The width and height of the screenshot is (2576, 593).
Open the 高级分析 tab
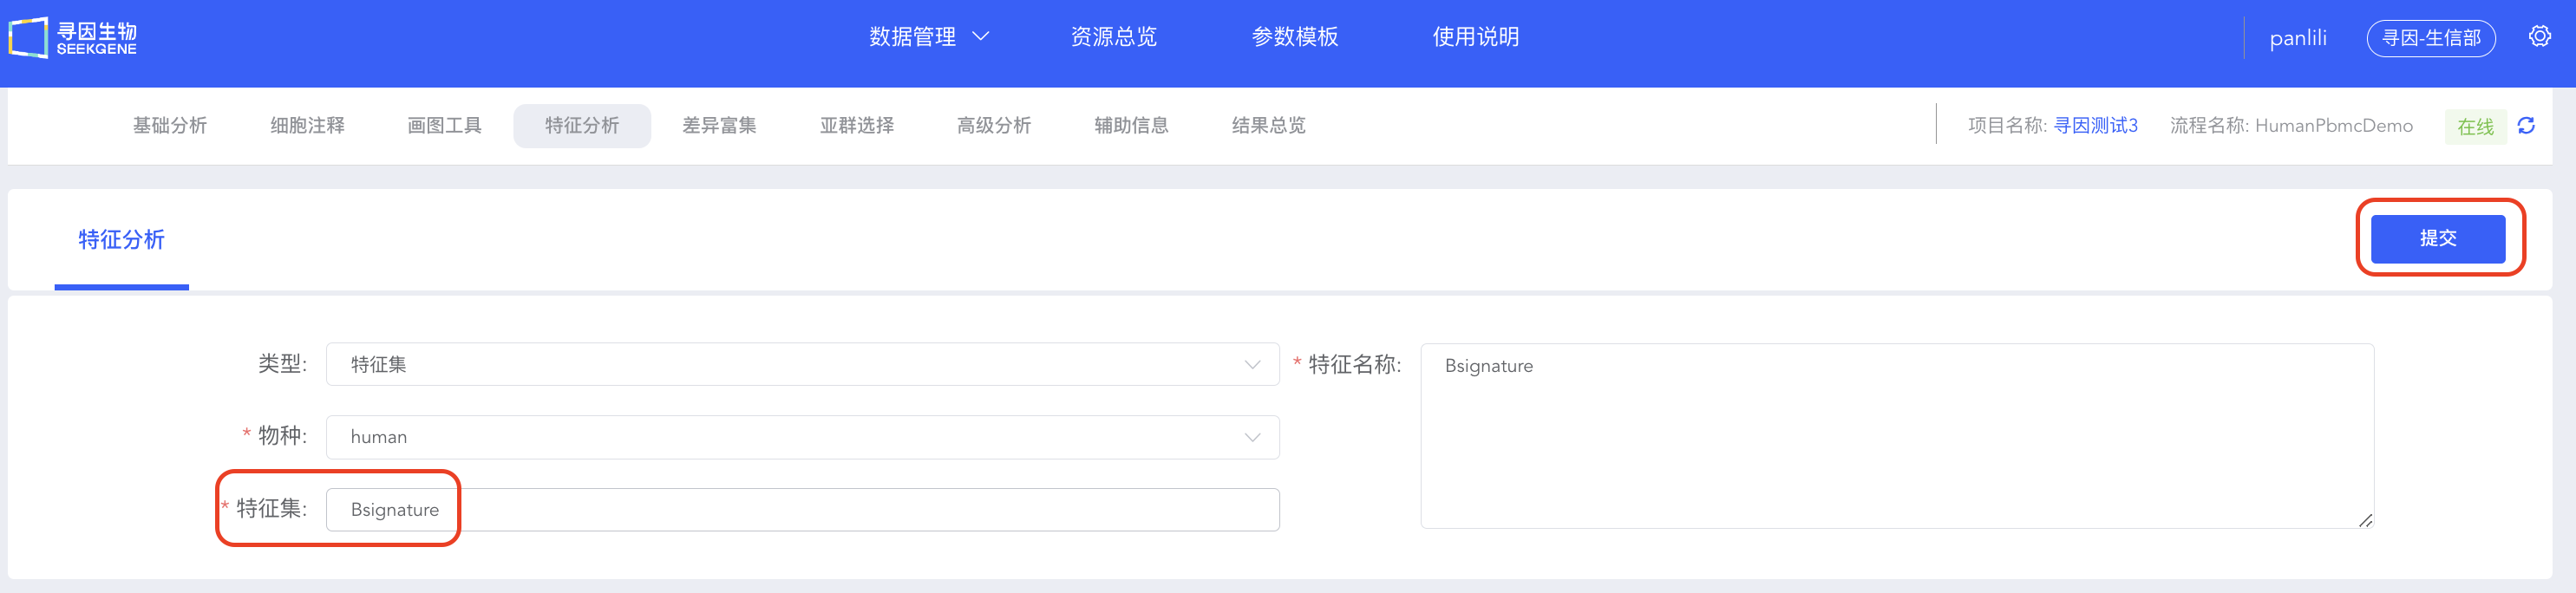pyautogui.click(x=993, y=126)
